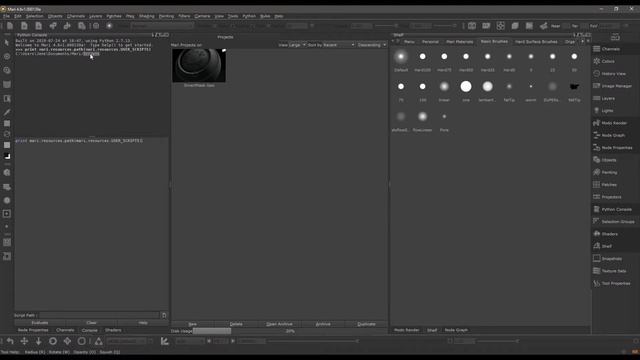Show the Selection Groups palette
This screenshot has height=360, width=640.
615,221
